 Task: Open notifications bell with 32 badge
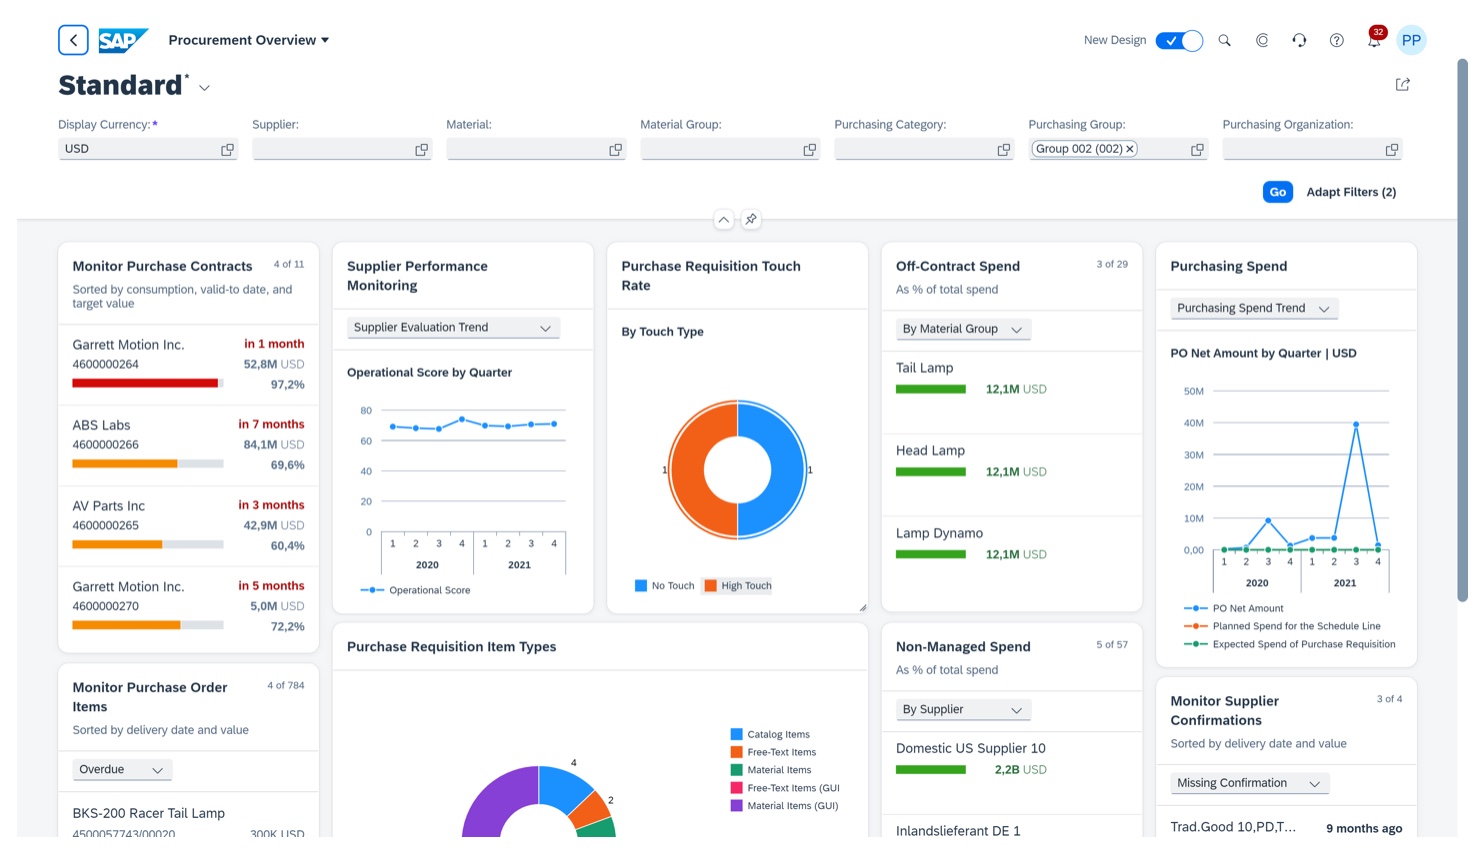1375,39
